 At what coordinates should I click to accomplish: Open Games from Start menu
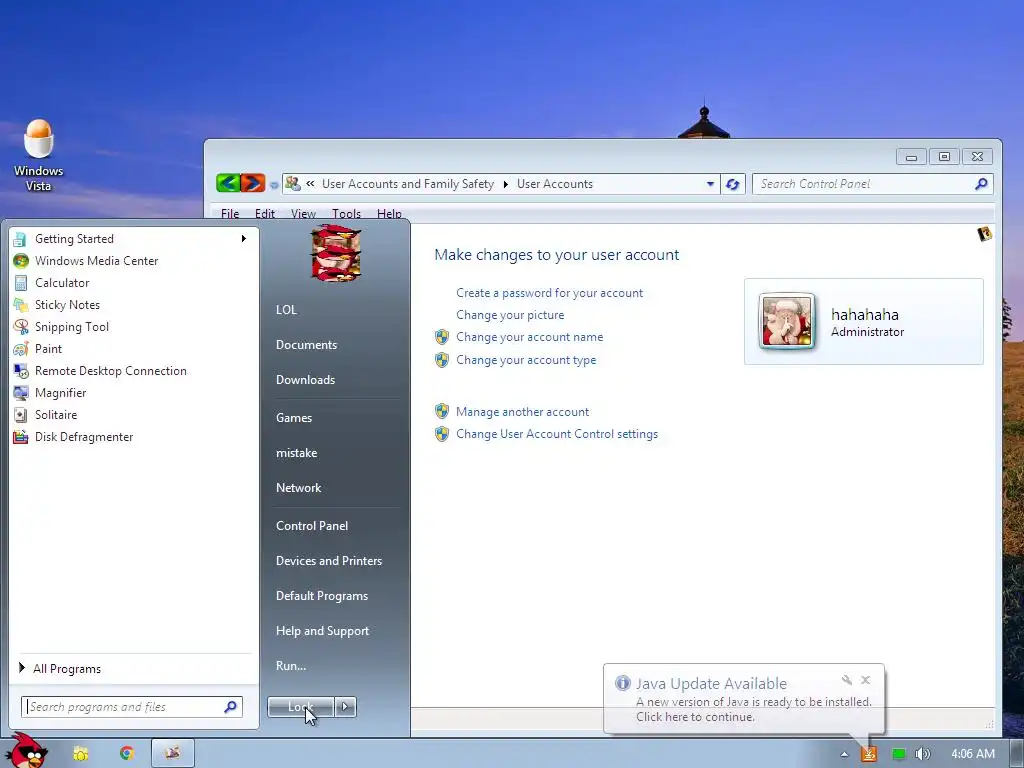294,418
